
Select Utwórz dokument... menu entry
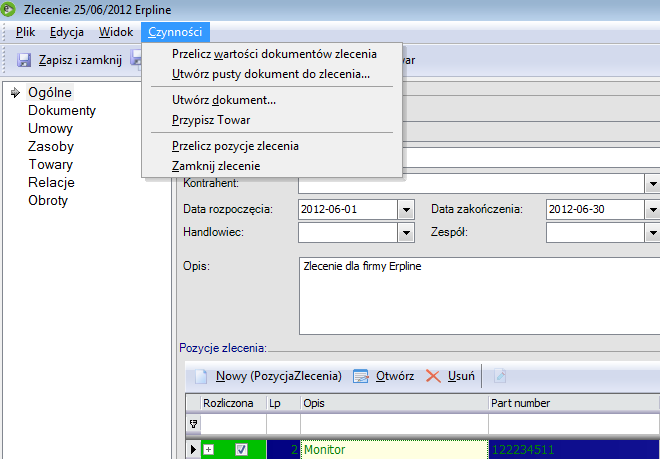pos(272,100)
